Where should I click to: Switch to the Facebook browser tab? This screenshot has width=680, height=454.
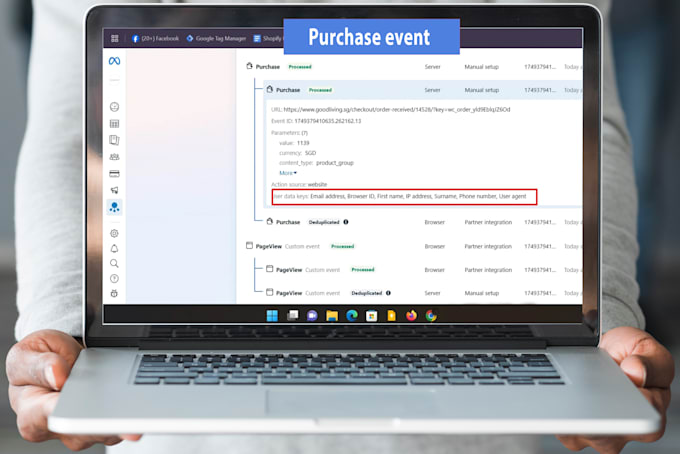pyautogui.click(x=155, y=39)
